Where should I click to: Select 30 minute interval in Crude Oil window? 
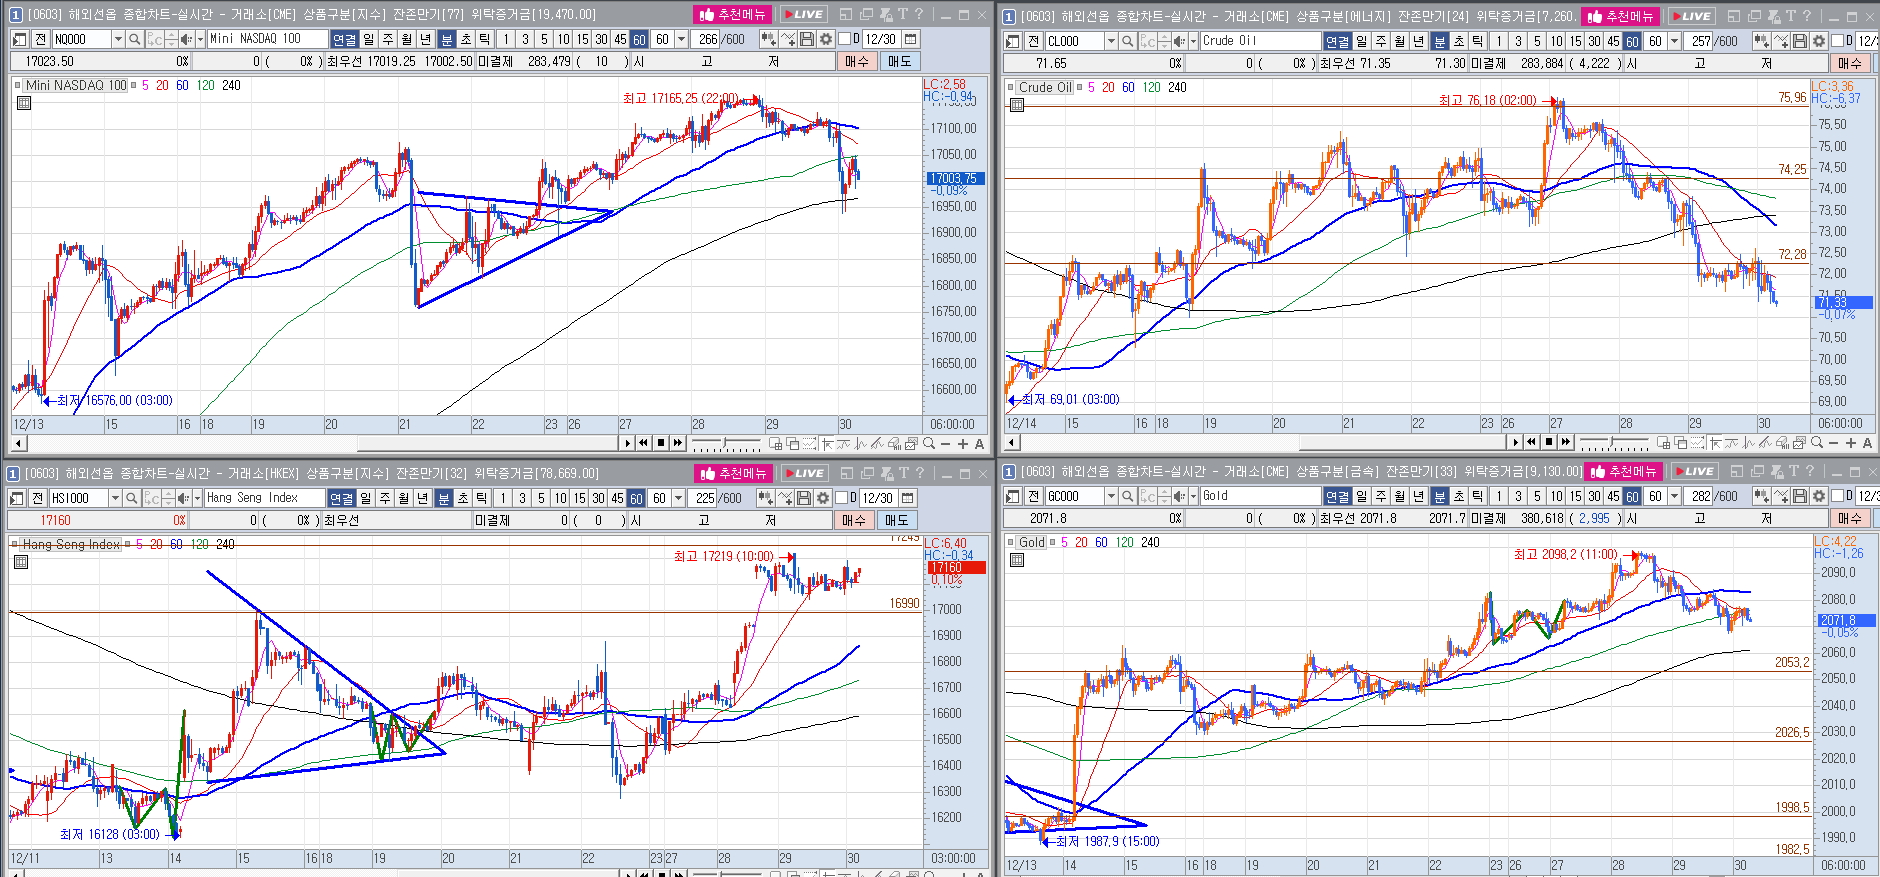point(1594,41)
